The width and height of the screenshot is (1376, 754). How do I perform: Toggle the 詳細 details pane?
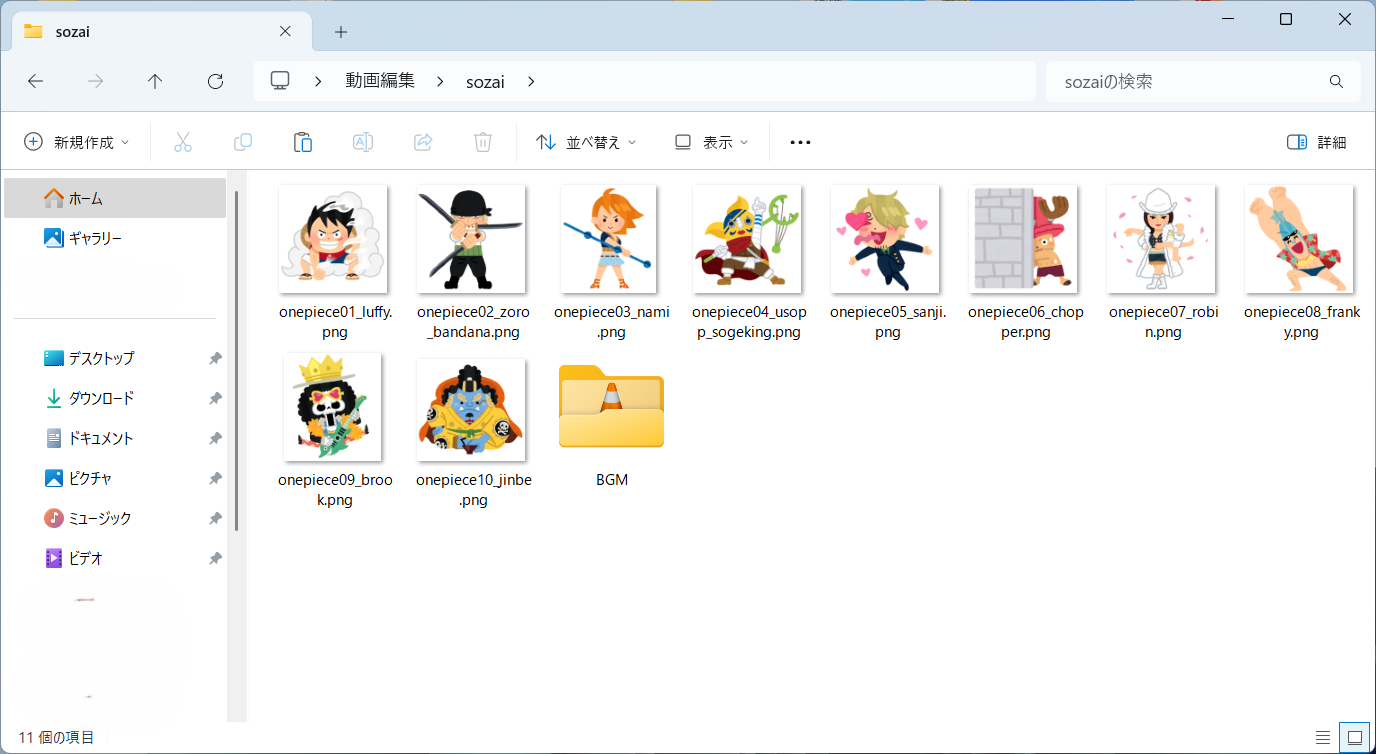click(1317, 142)
